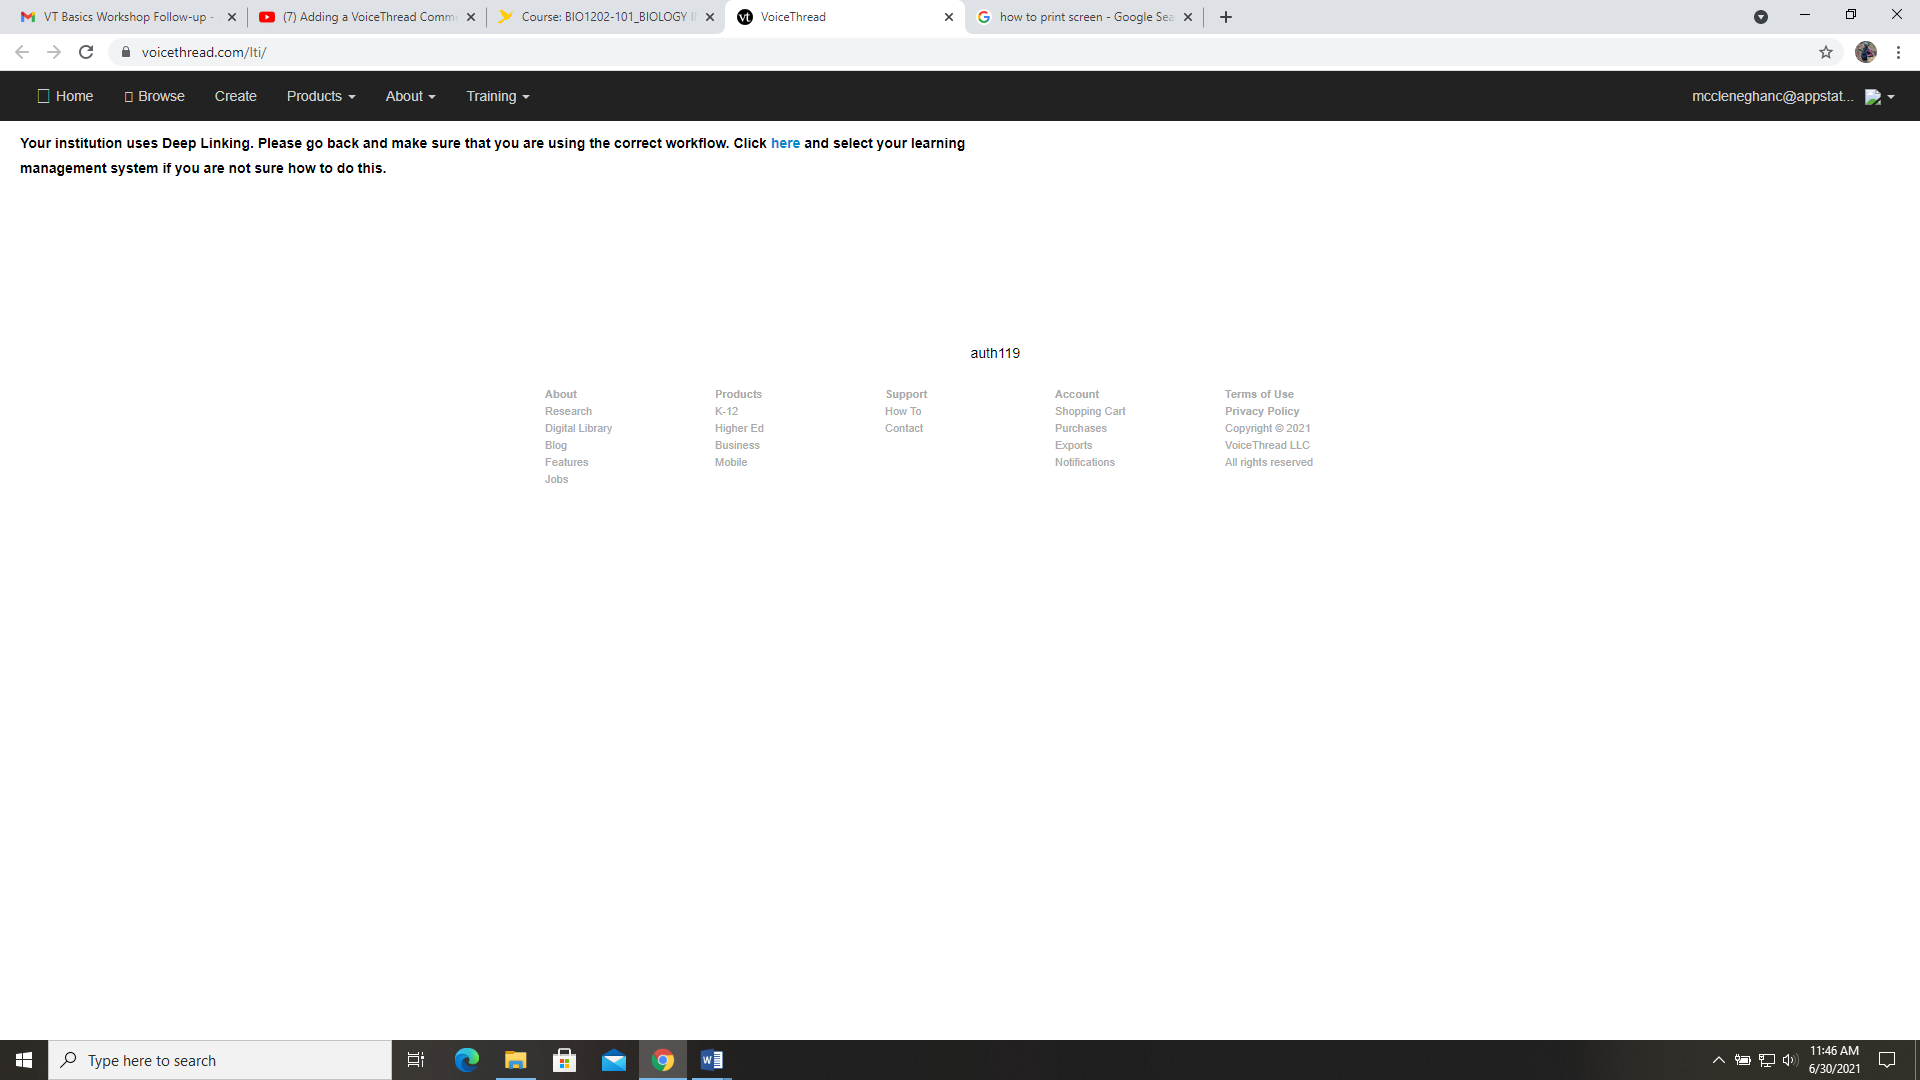Expand the Training dropdown menu
This screenshot has width=1920, height=1080.
tap(498, 95)
